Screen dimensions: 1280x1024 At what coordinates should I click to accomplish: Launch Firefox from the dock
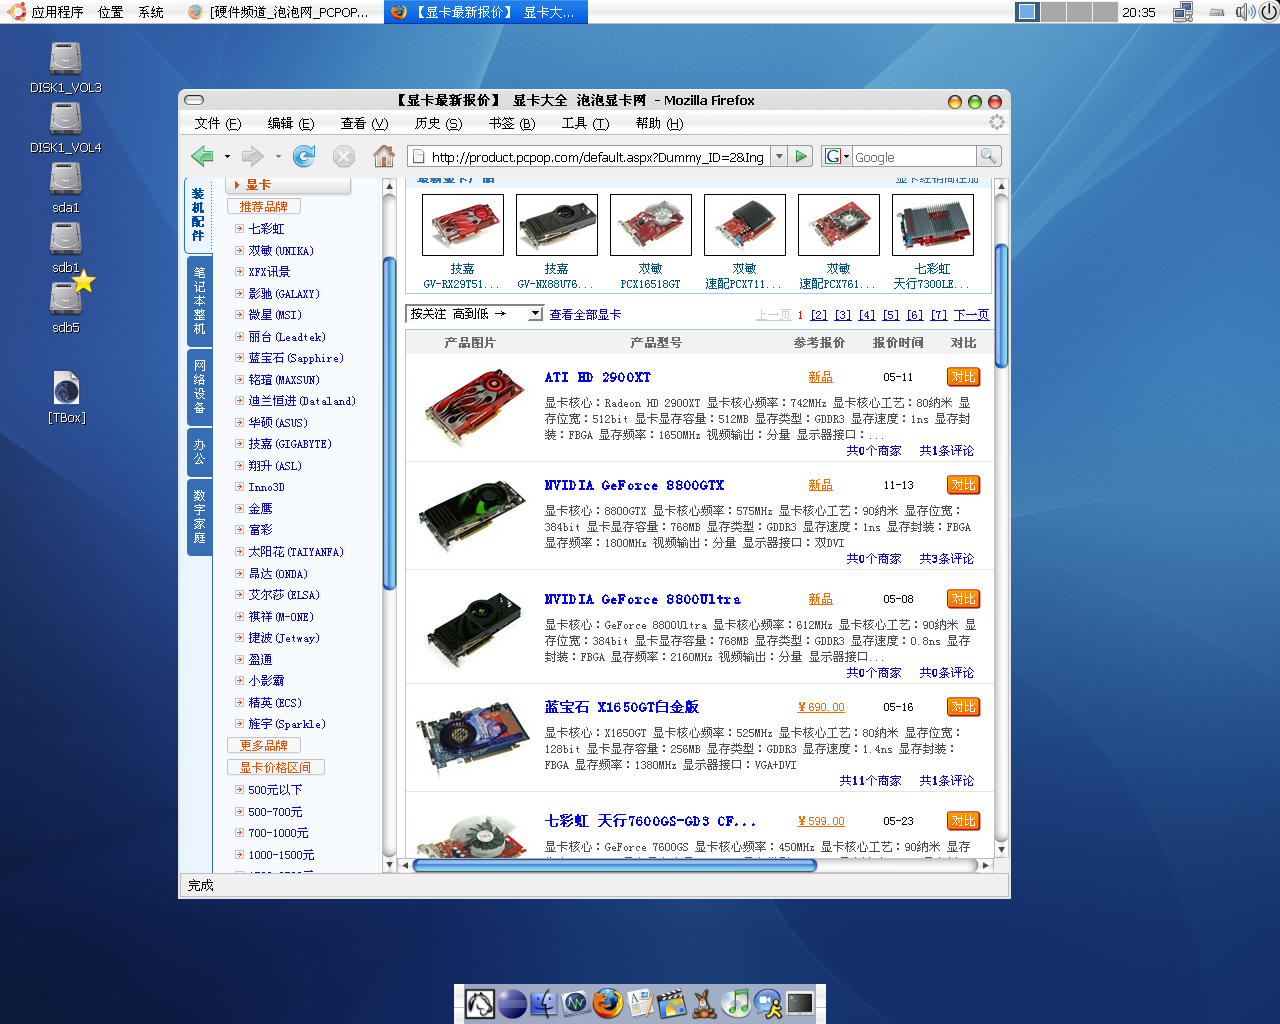click(x=607, y=1003)
